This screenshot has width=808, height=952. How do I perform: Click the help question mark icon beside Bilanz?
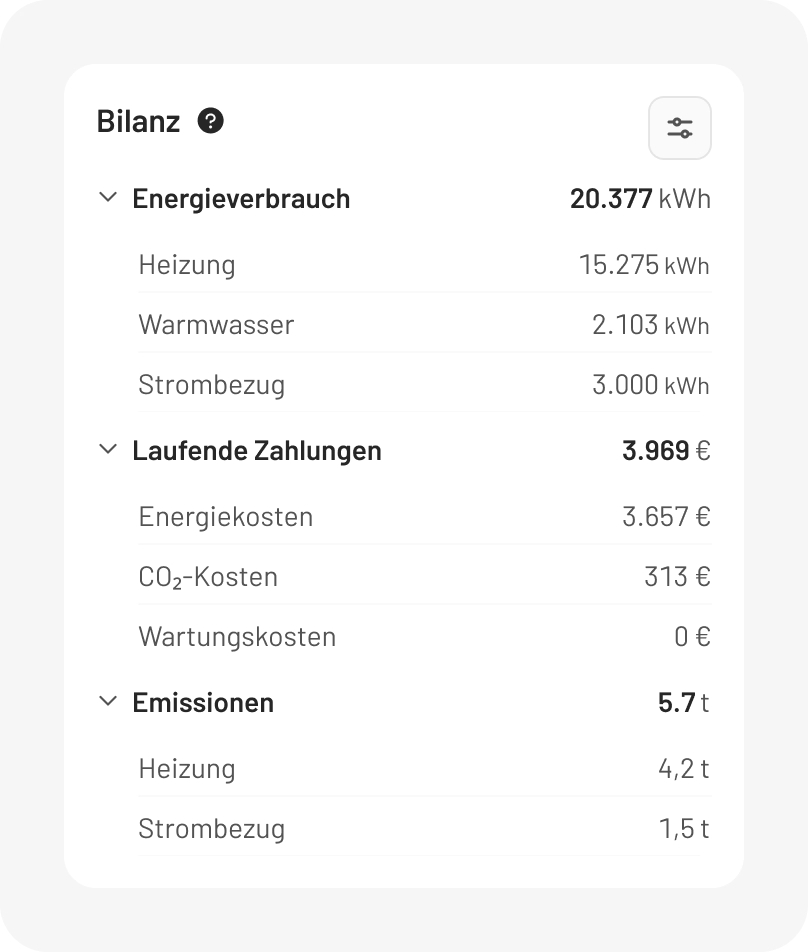211,121
